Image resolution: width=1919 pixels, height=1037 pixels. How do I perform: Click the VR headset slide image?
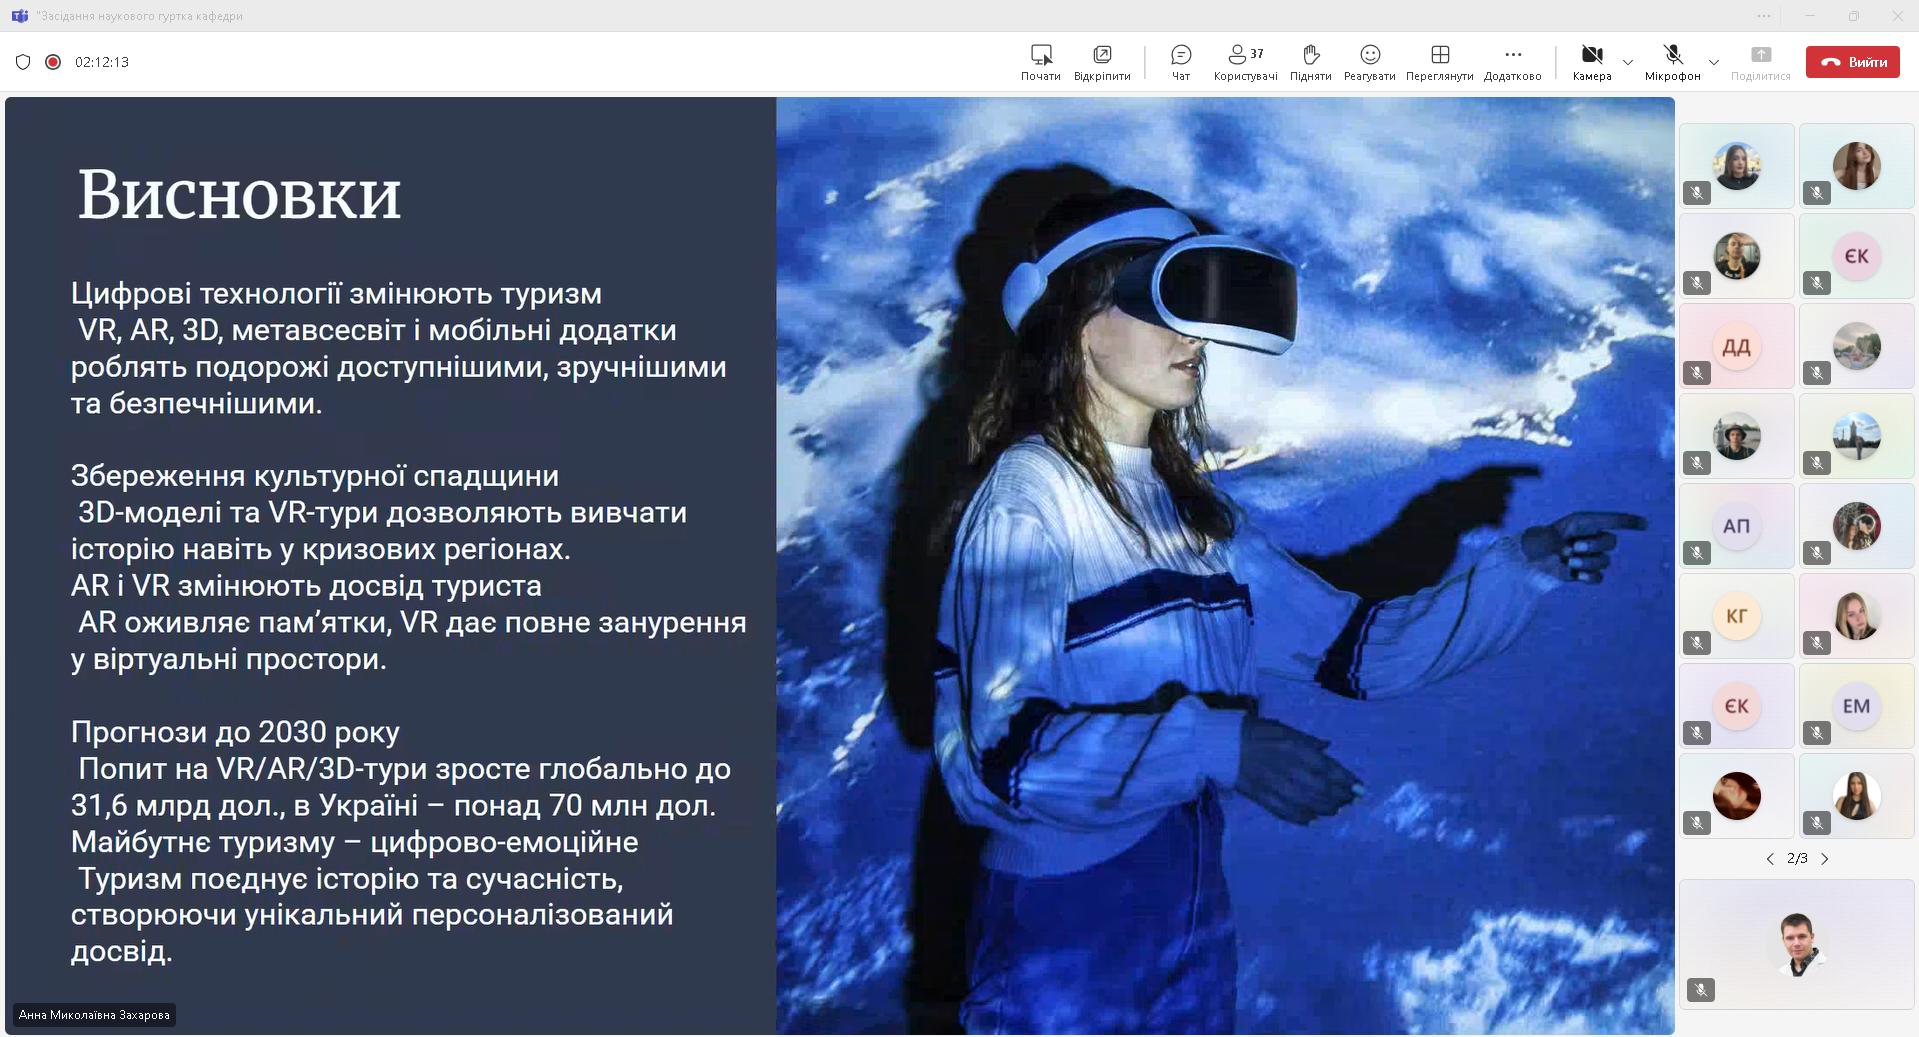pos(1225,566)
